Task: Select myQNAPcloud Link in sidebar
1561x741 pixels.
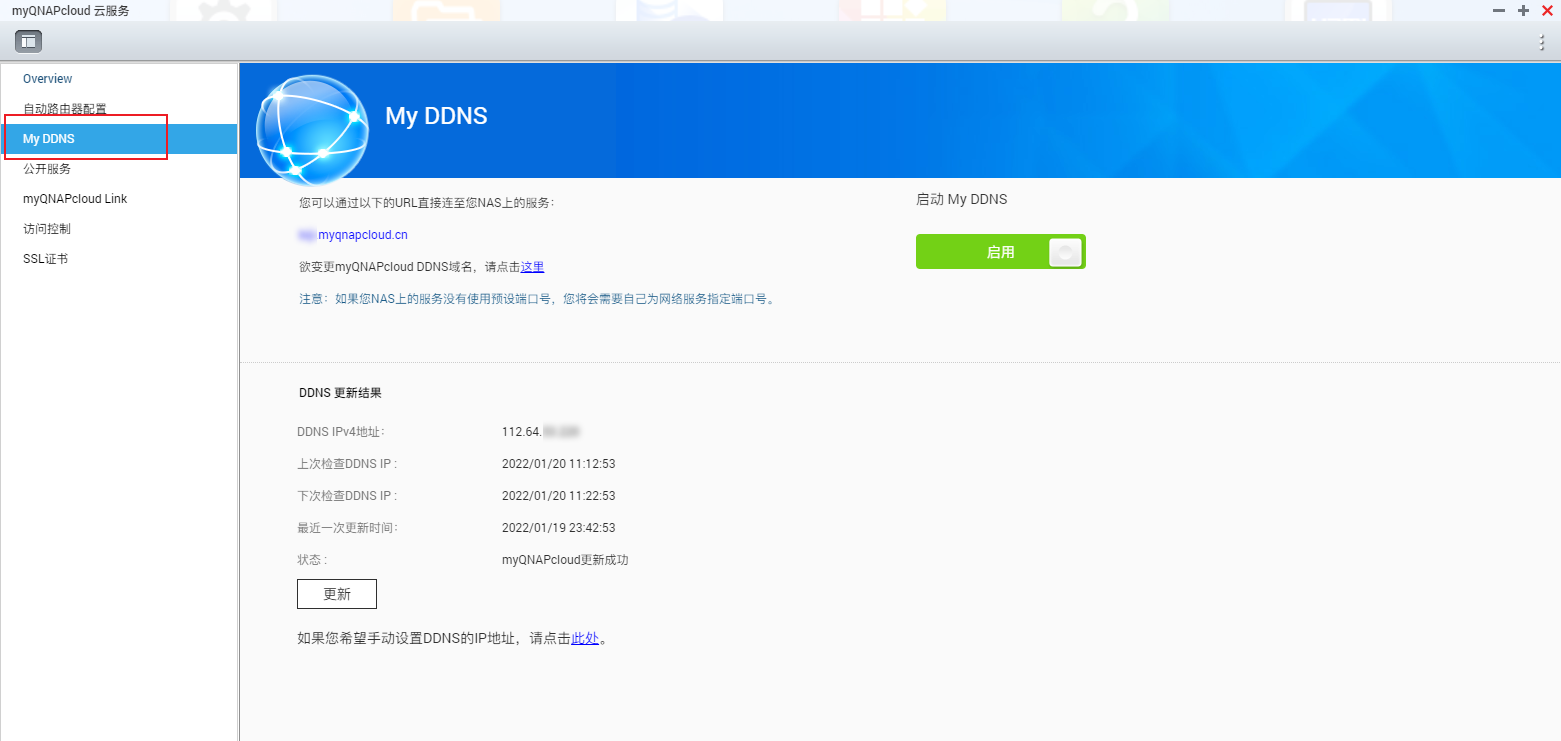Action: click(x=75, y=199)
